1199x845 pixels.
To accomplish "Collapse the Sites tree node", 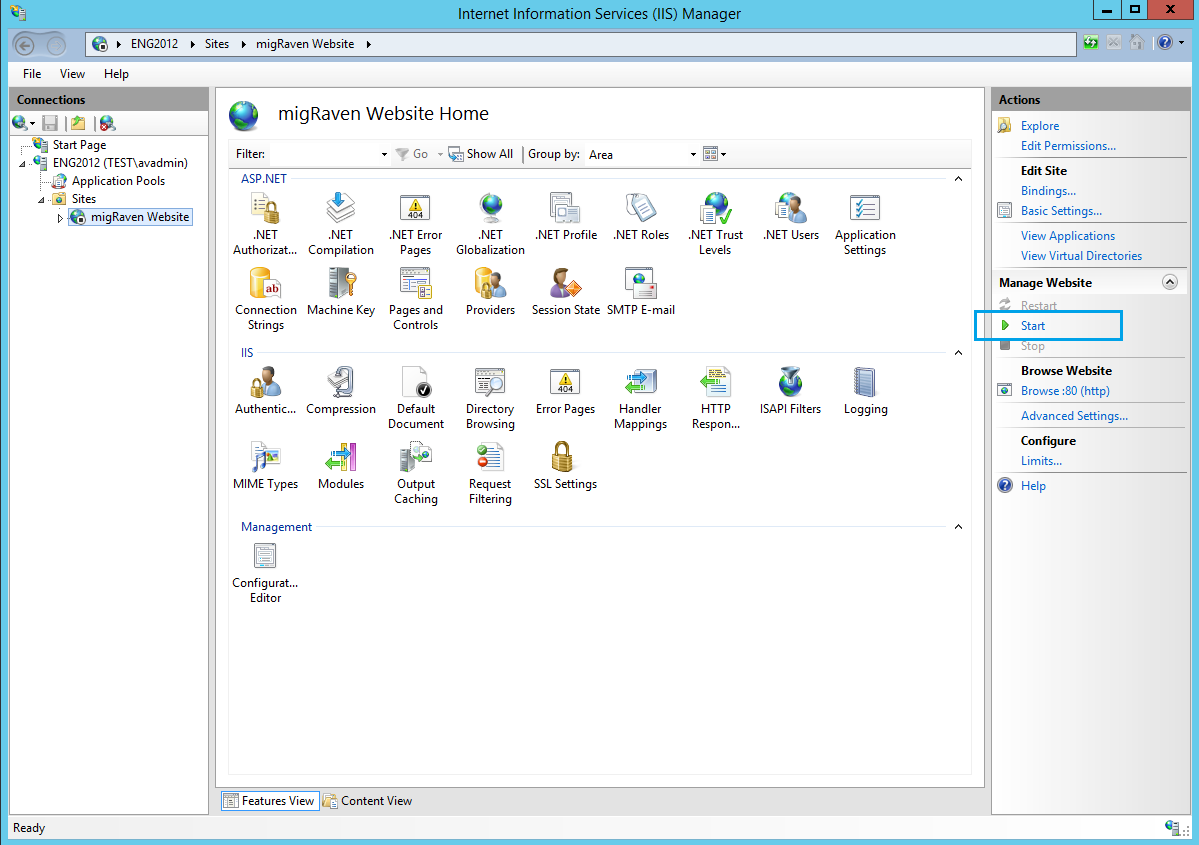I will click(x=41, y=200).
